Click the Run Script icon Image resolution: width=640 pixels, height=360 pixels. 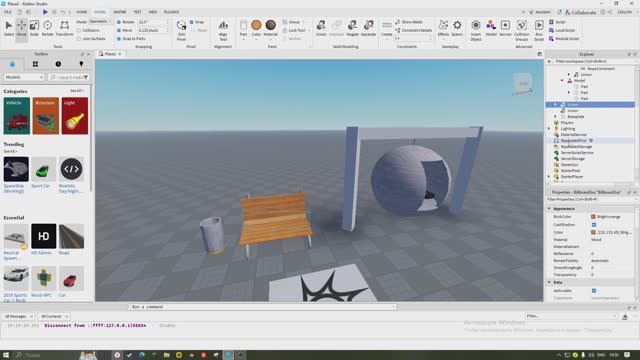539,30
